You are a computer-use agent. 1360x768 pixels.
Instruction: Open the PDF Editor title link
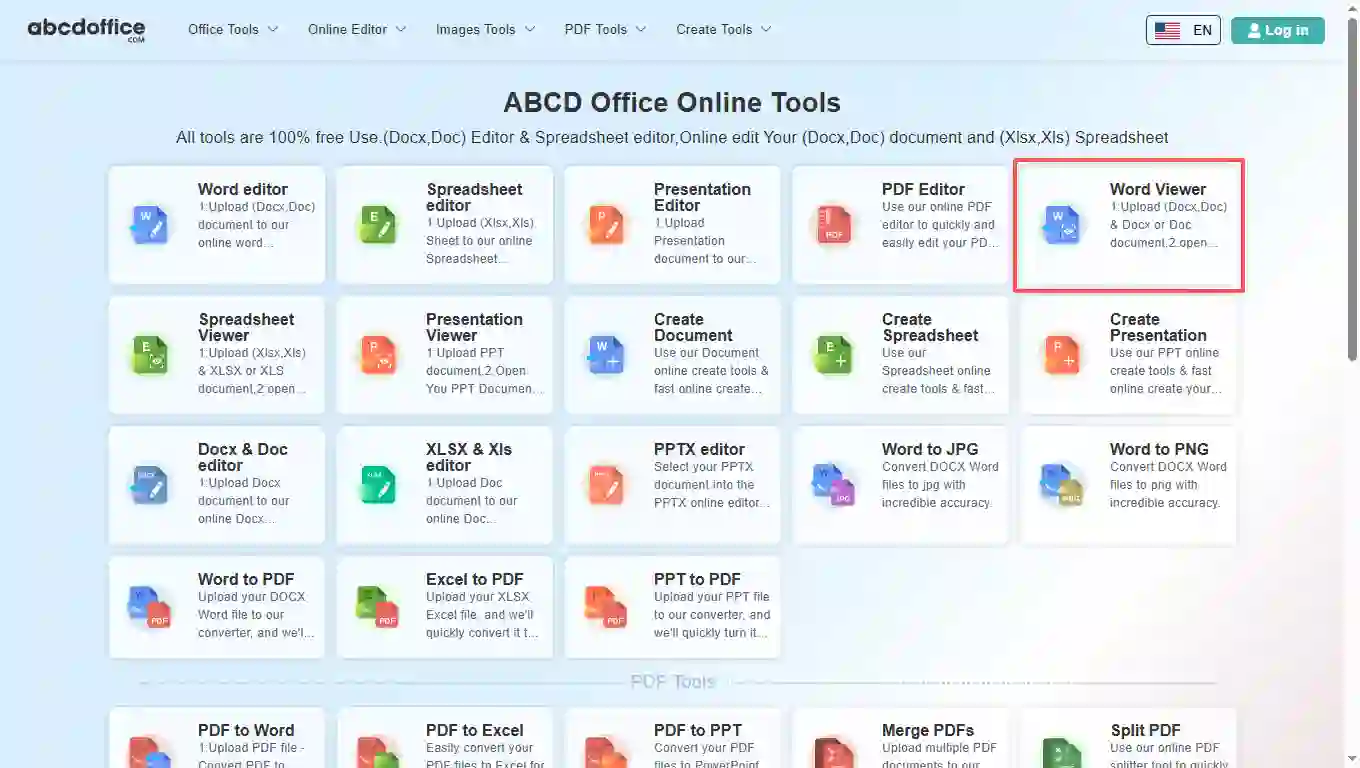click(x=923, y=189)
